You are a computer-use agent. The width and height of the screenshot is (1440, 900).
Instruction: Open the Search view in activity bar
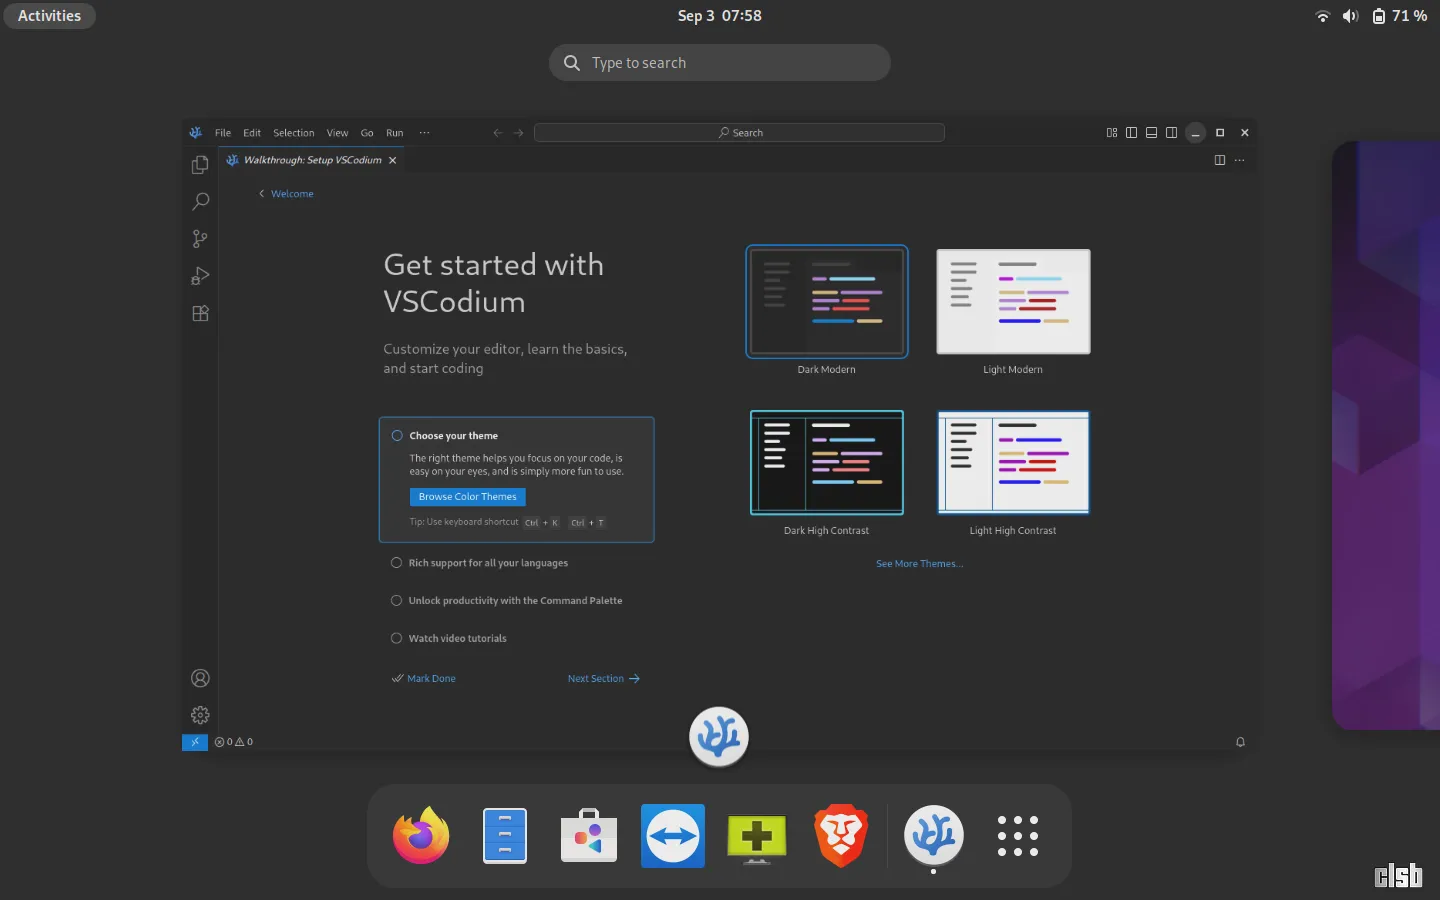(x=200, y=201)
